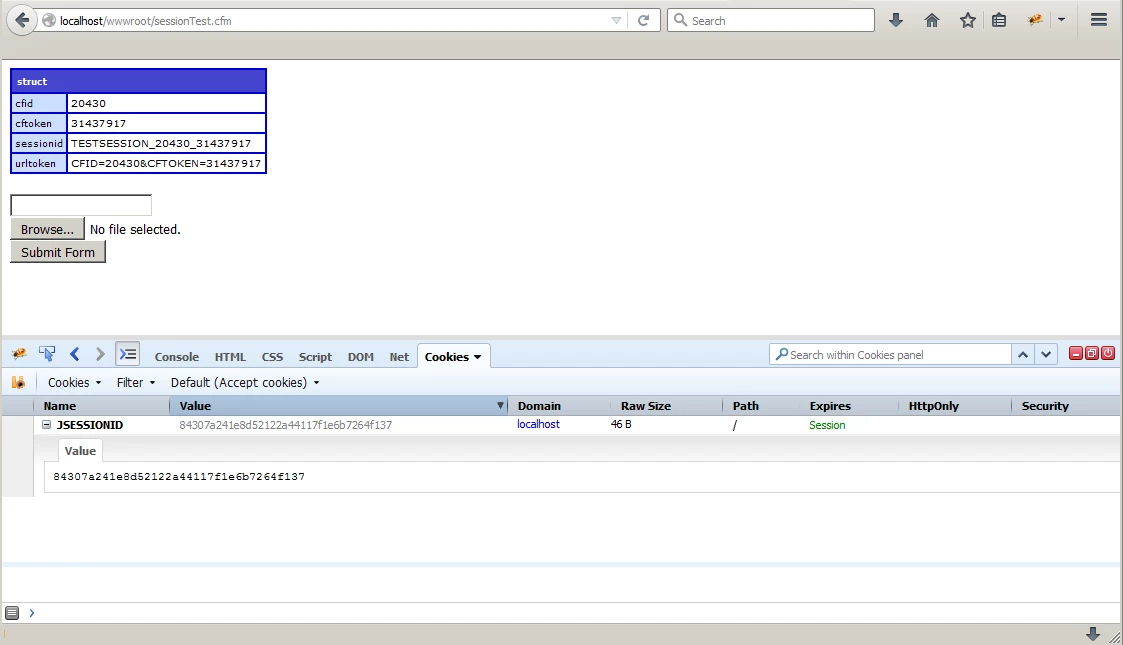Open the downloads arrow in browser toolbar
The width and height of the screenshot is (1123, 645).
(x=896, y=20)
